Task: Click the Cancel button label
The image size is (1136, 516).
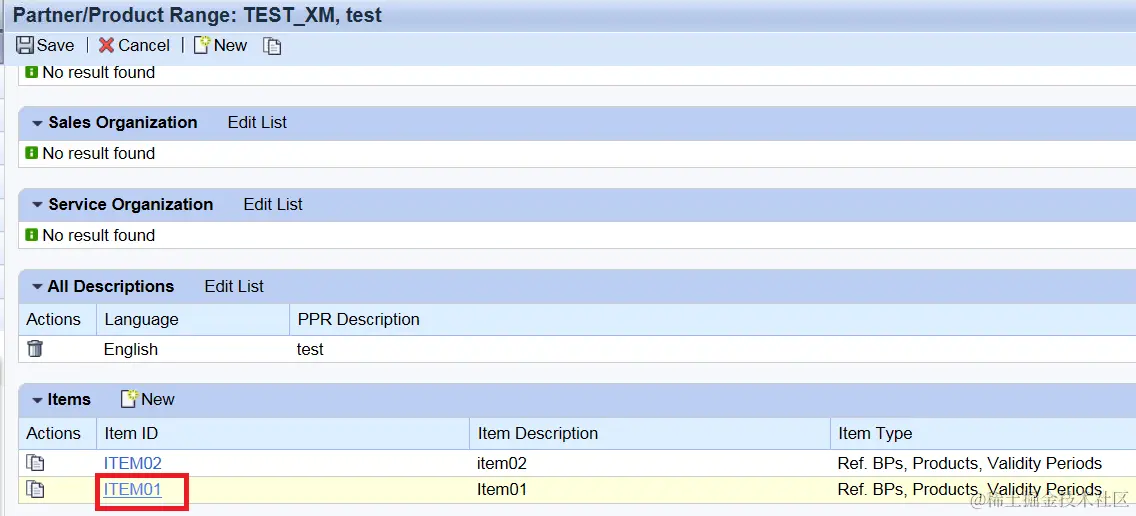Action: click(144, 45)
